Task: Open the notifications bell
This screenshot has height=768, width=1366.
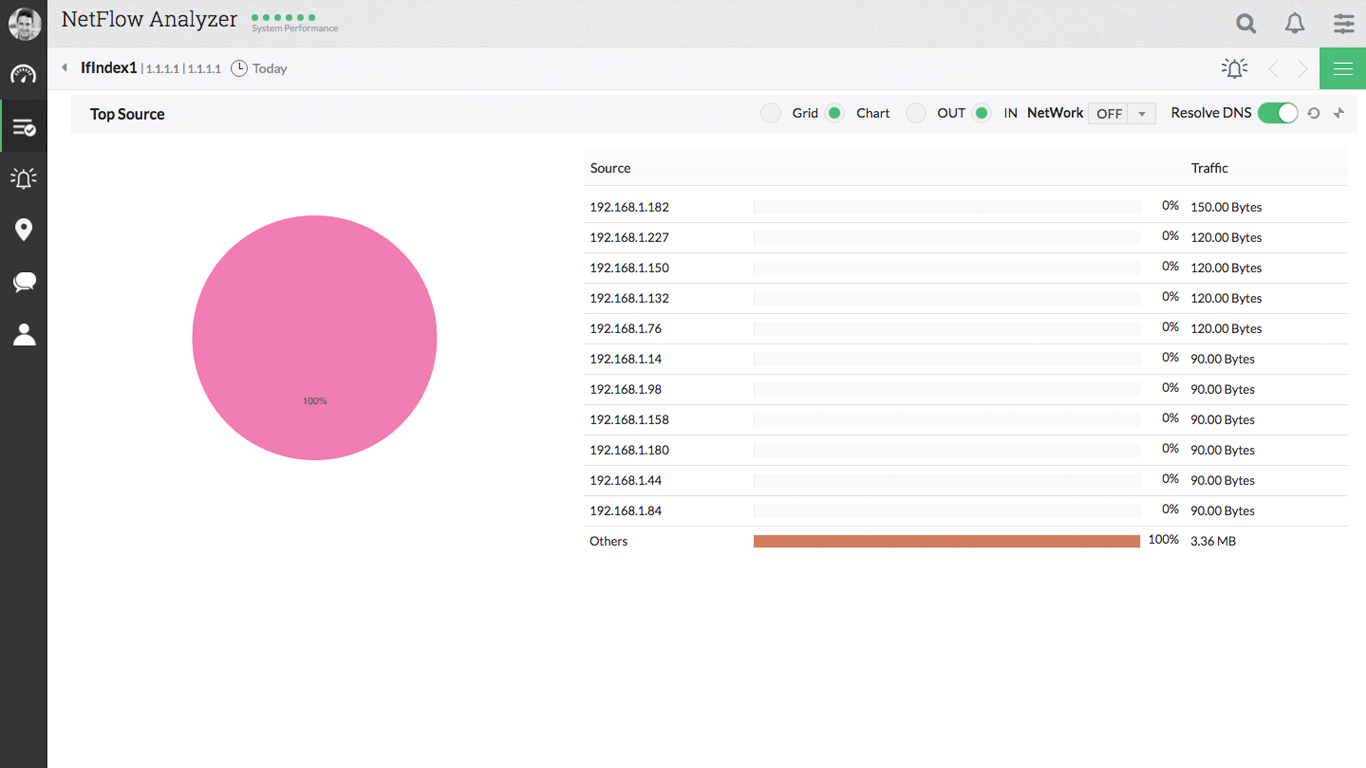Action: [x=1295, y=23]
